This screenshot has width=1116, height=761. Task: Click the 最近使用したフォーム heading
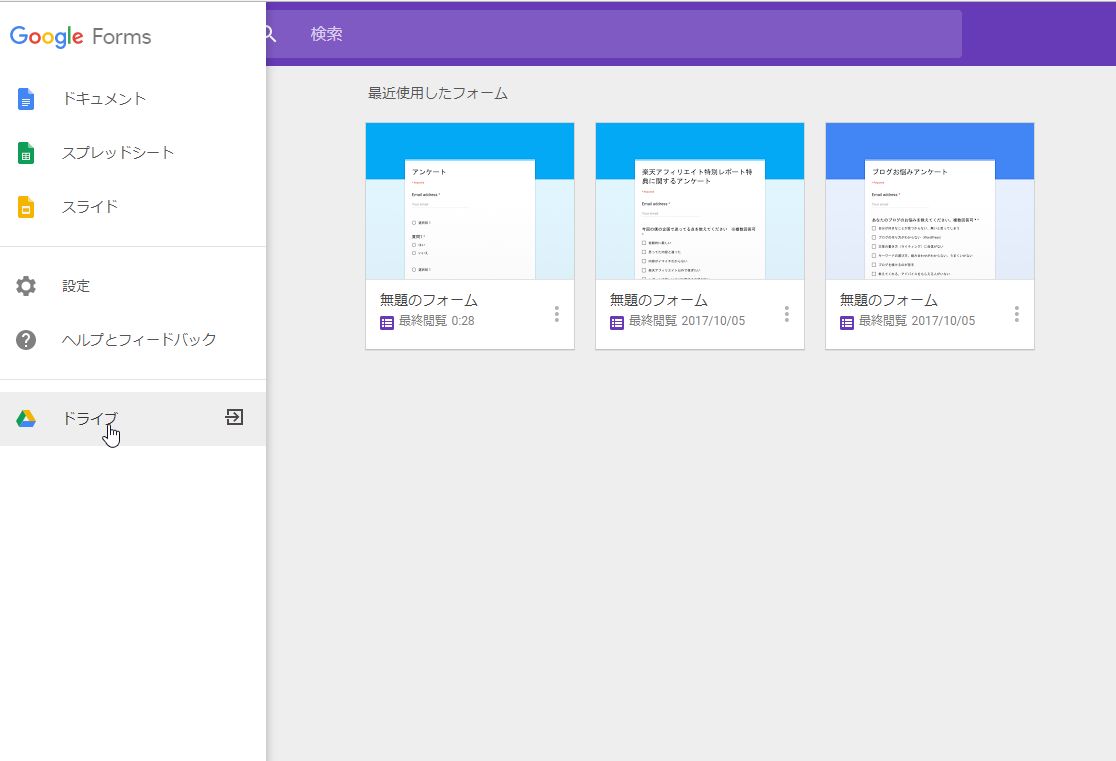[x=438, y=93]
